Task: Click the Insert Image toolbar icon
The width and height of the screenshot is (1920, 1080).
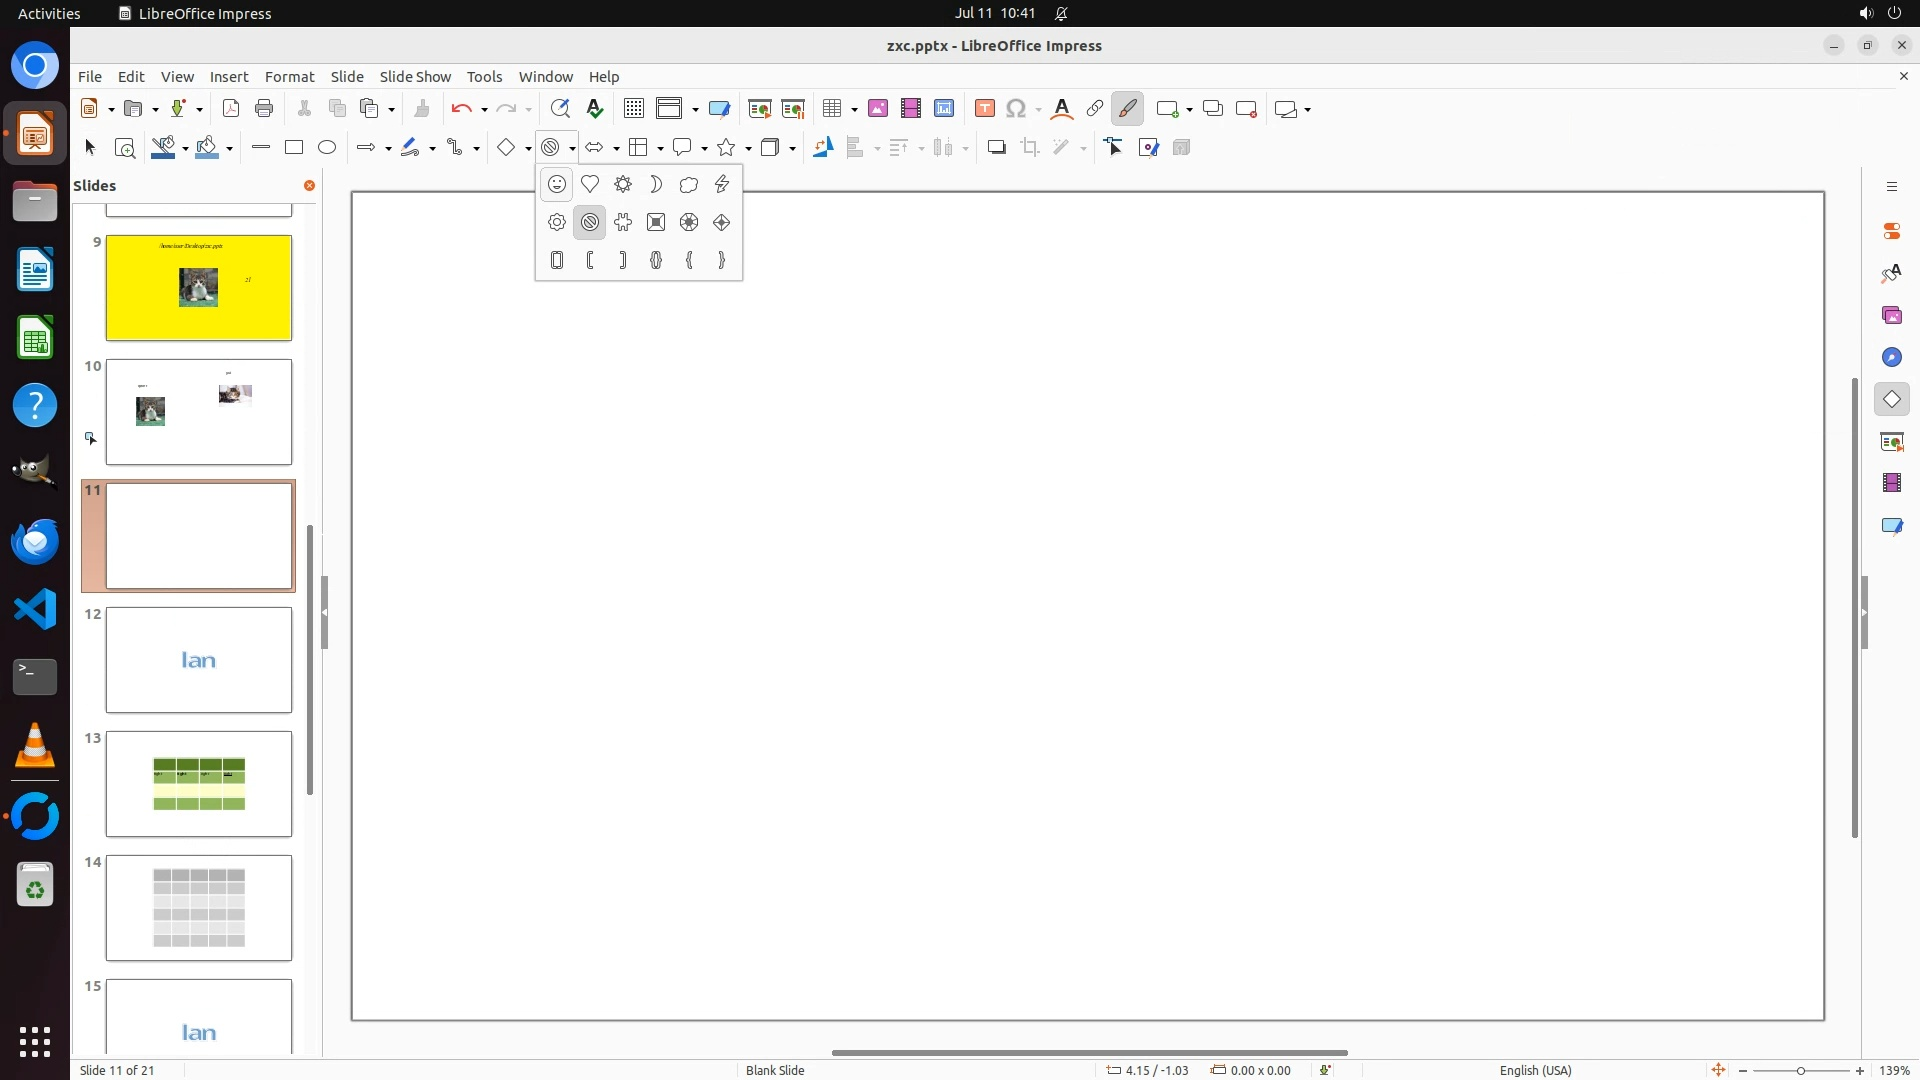Action: [877, 109]
